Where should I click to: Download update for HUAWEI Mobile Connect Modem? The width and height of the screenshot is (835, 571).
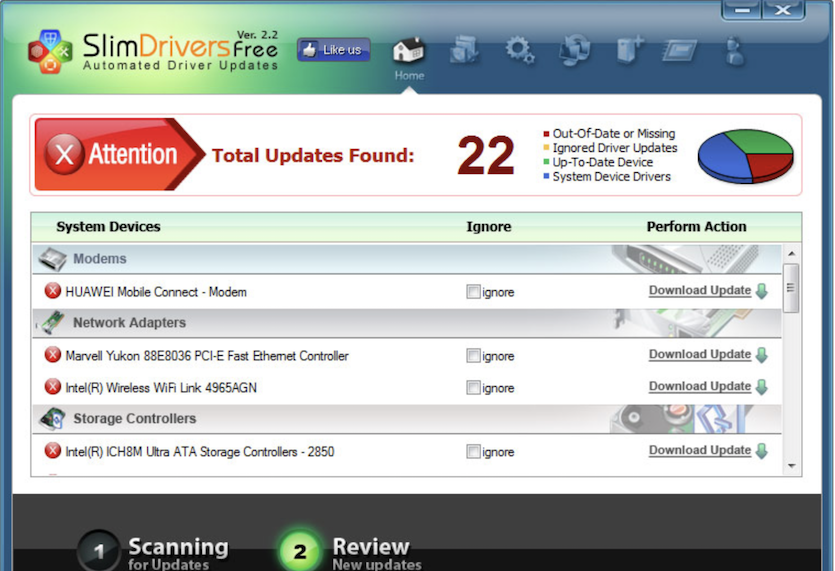[x=700, y=291]
